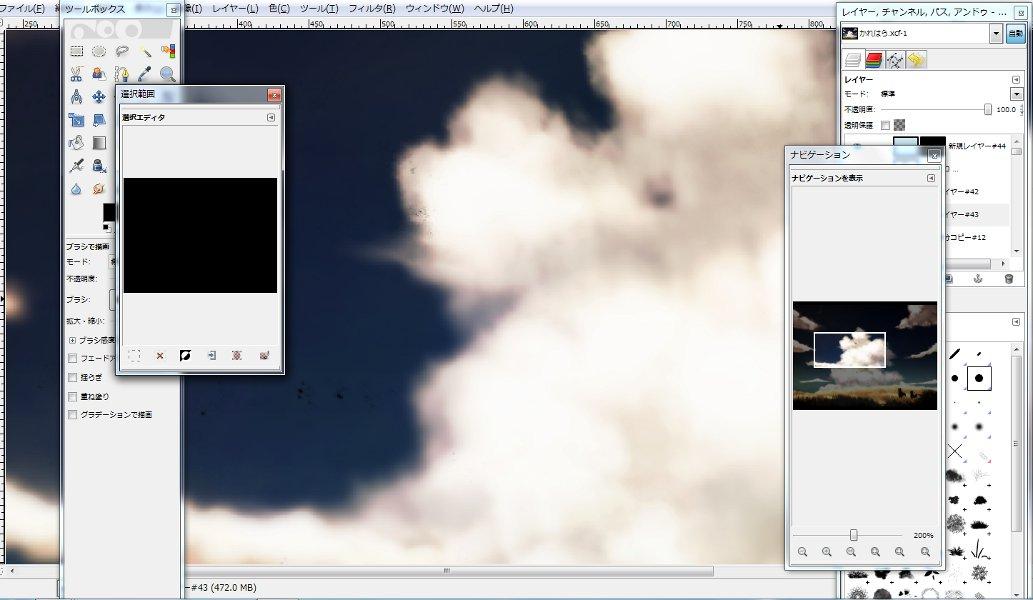Image resolution: width=1033 pixels, height=600 pixels.
Task: Select the Free Select lasso tool
Action: [x=122, y=51]
